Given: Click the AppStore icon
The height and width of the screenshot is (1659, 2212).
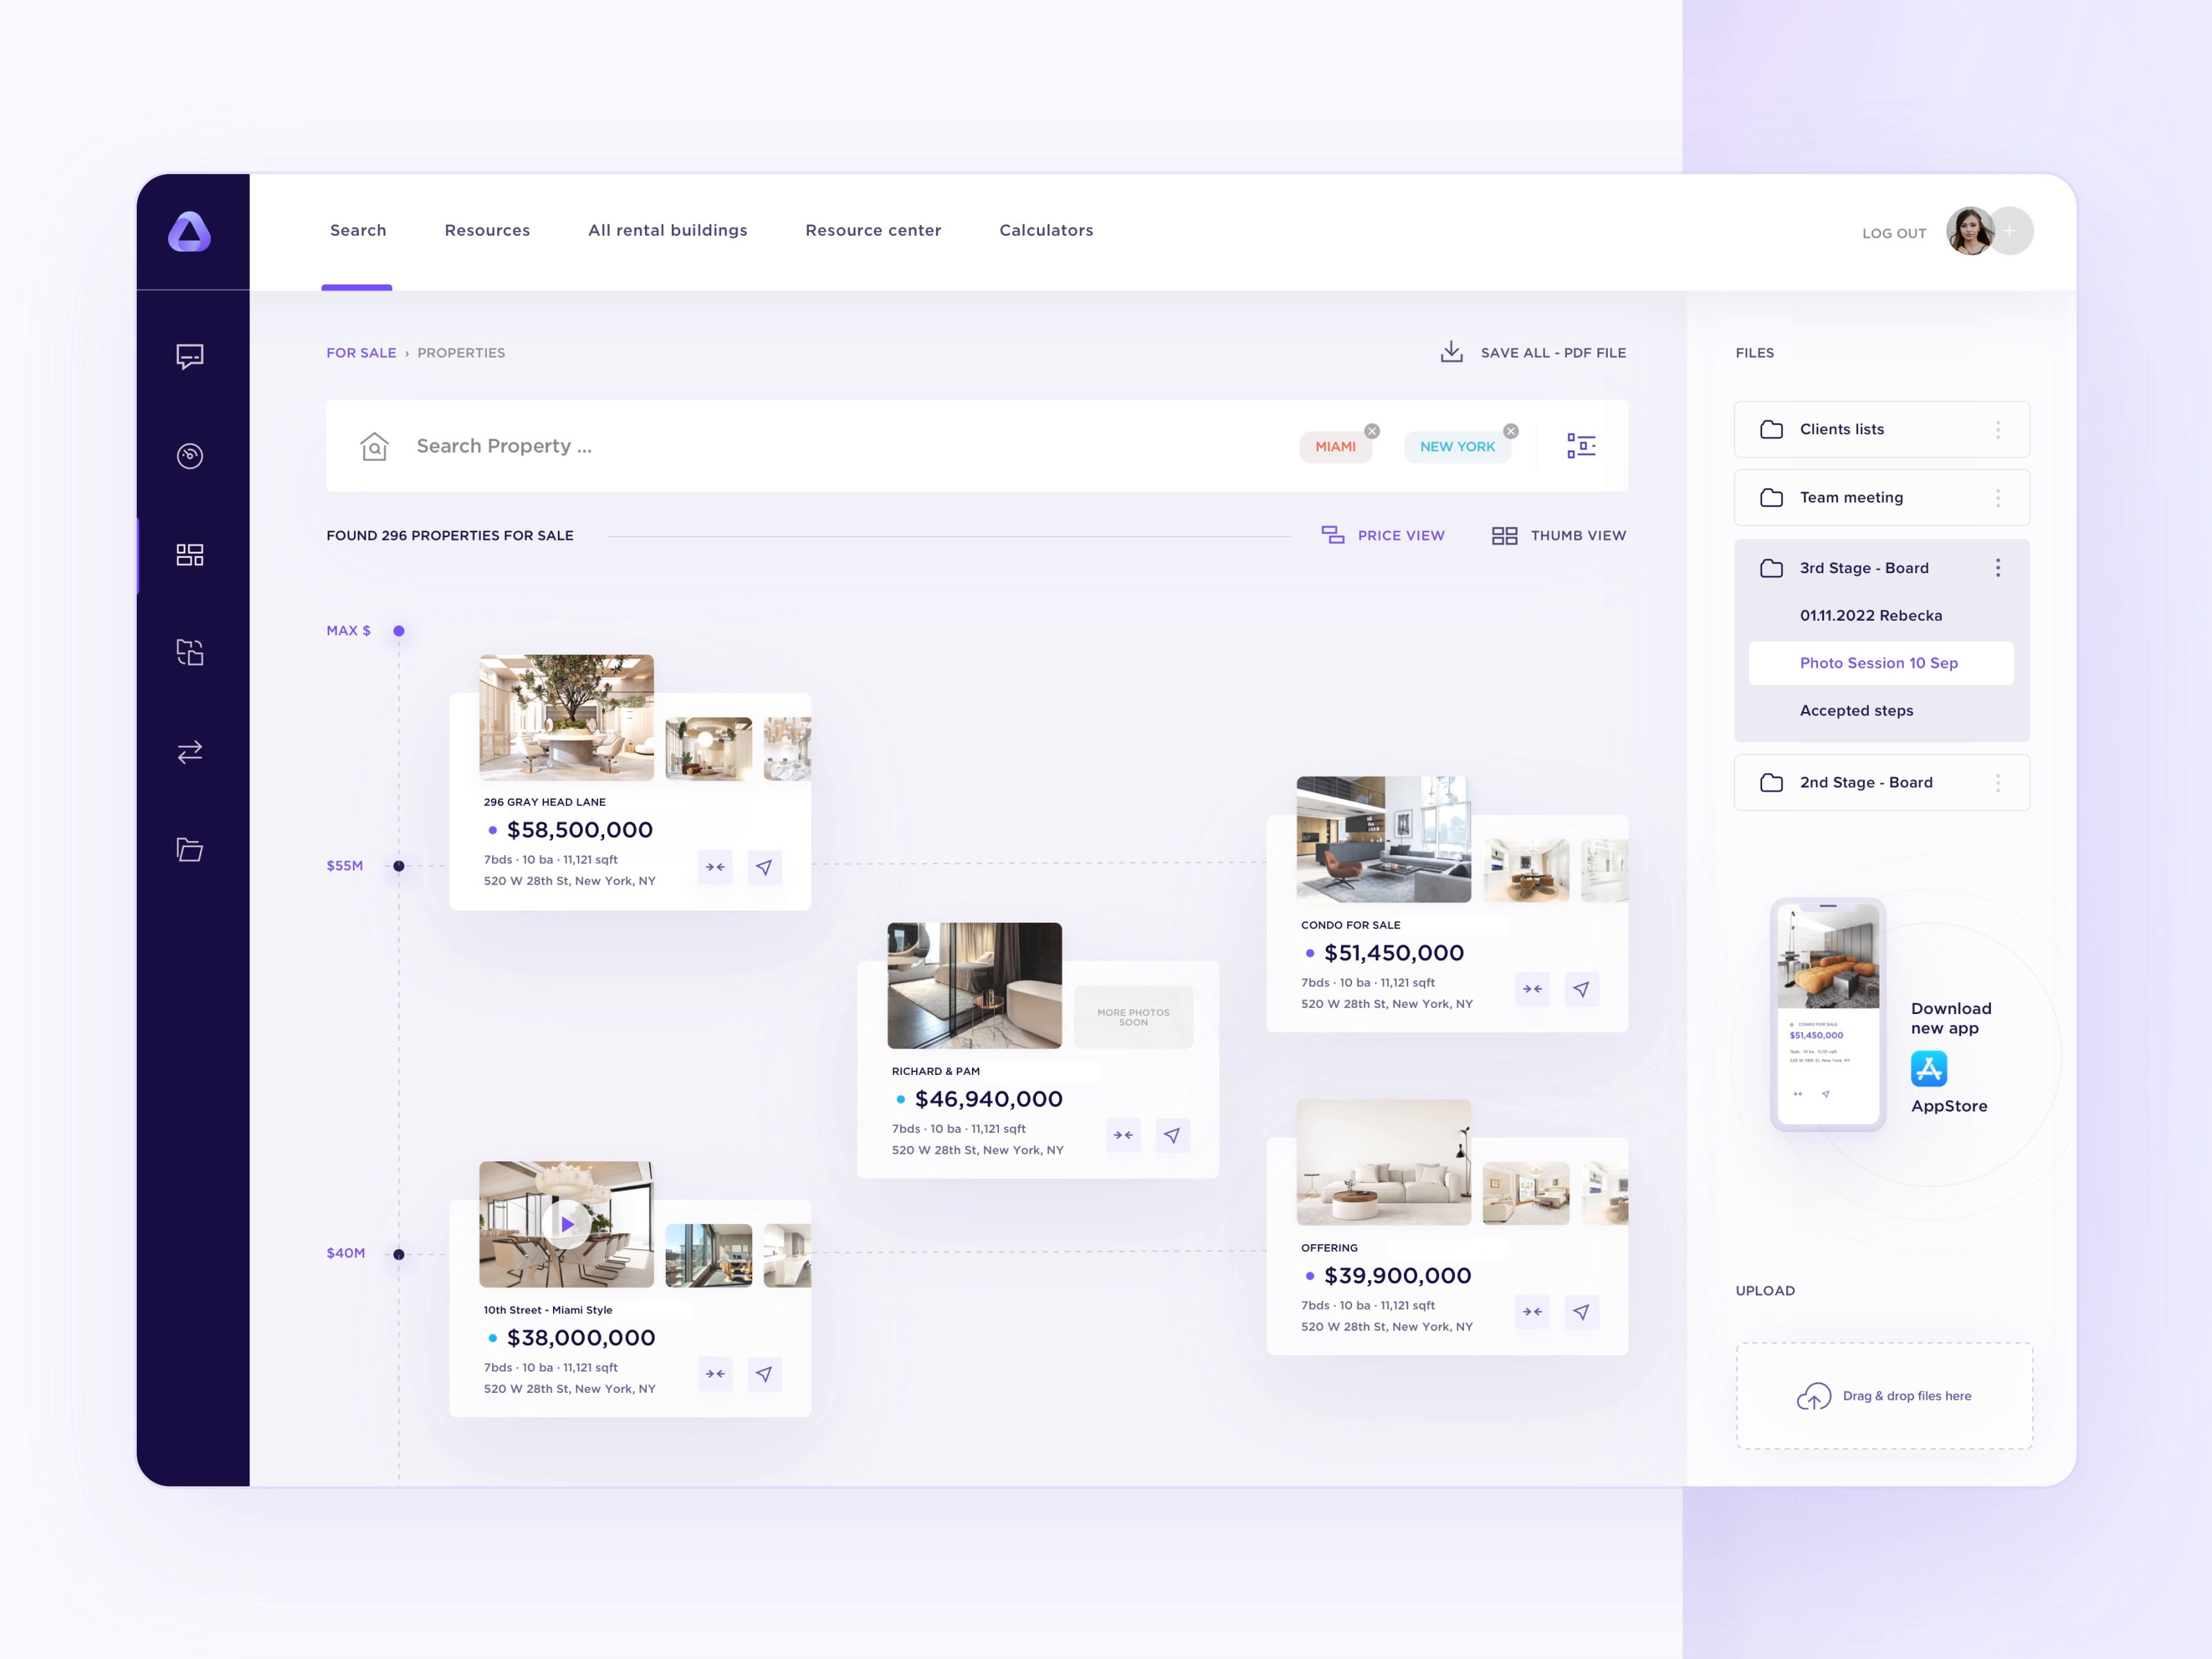Looking at the screenshot, I should tap(1928, 1069).
